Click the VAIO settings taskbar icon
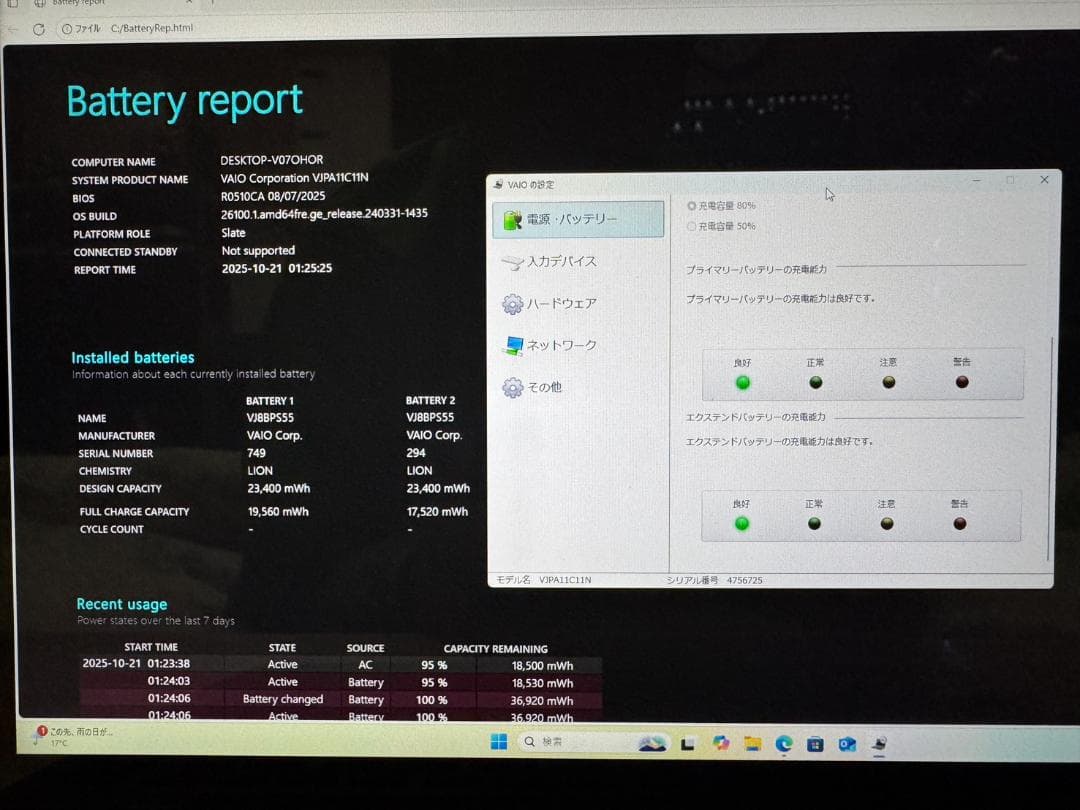The height and width of the screenshot is (810, 1080). [x=878, y=744]
